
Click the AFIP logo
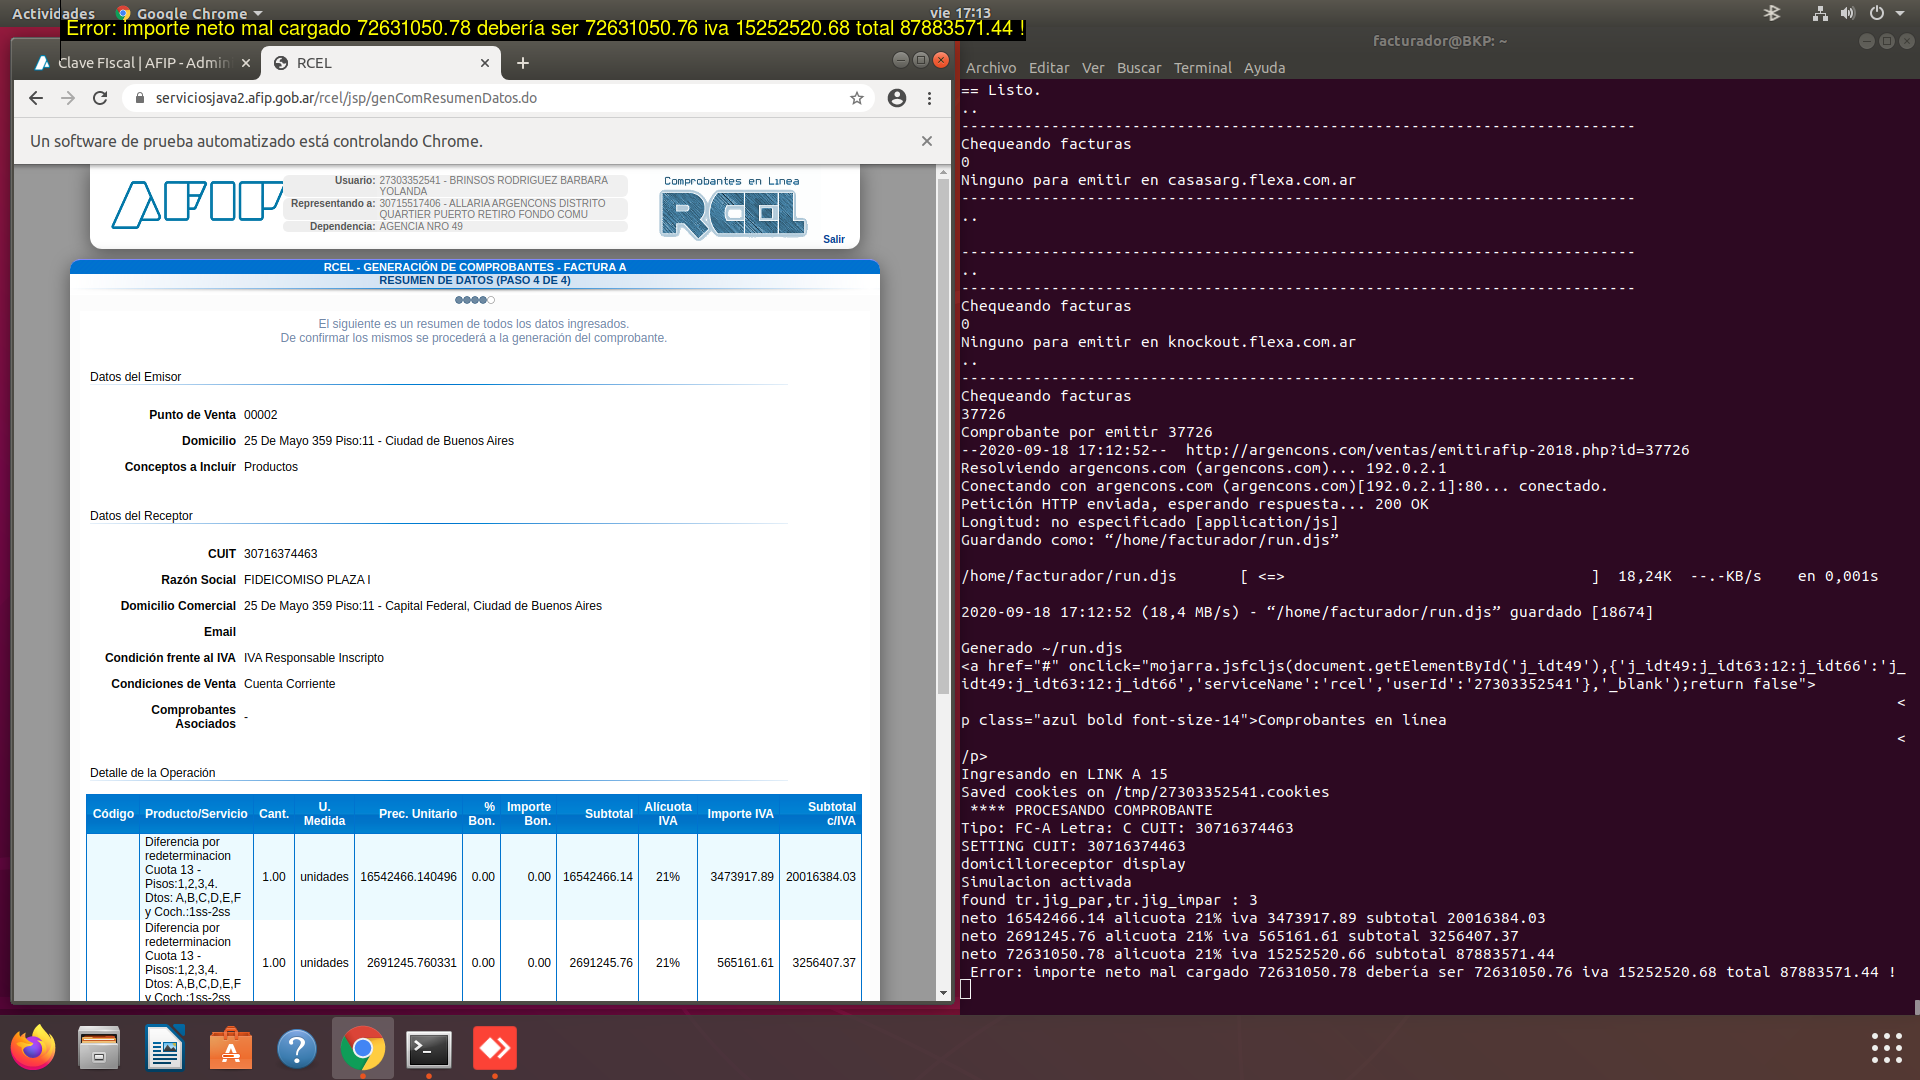197,204
